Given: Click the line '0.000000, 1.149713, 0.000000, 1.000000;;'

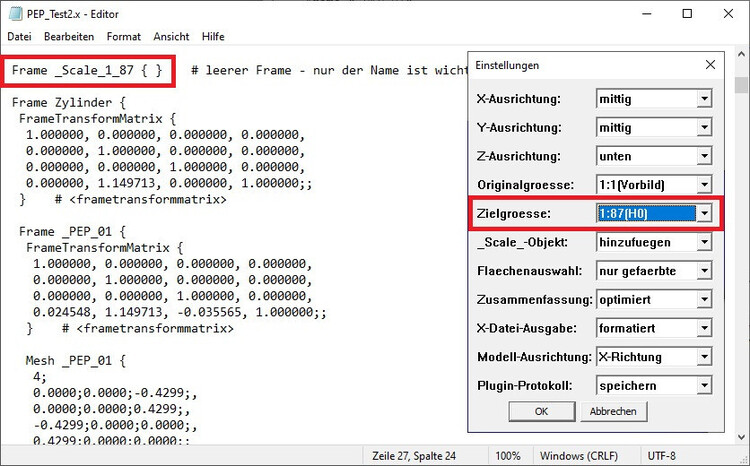Looking at the screenshot, I should point(169,183).
